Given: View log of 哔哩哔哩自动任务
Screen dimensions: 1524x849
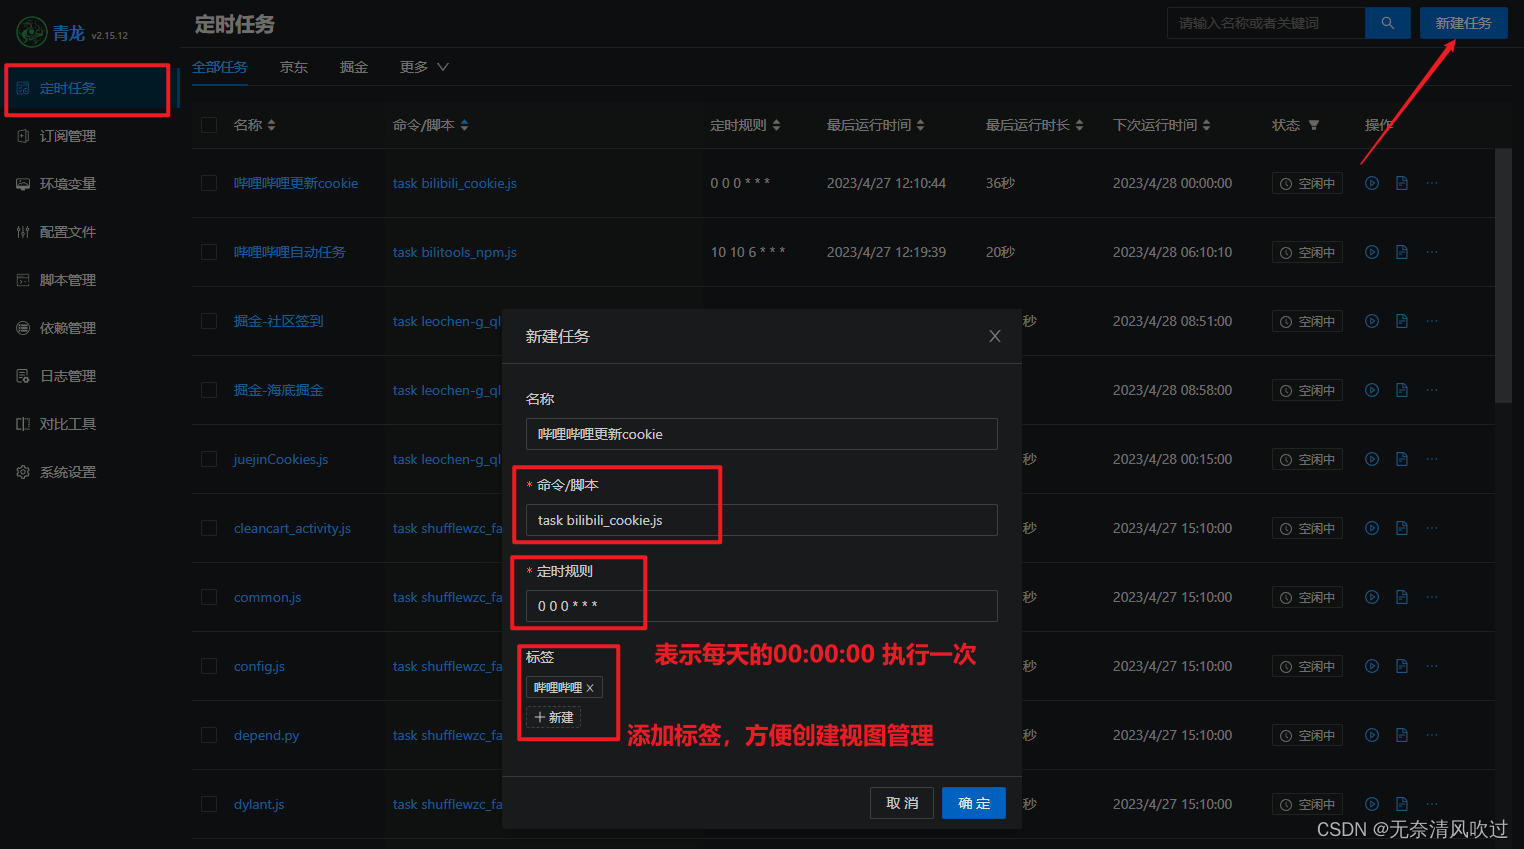Looking at the screenshot, I should (x=1402, y=252).
